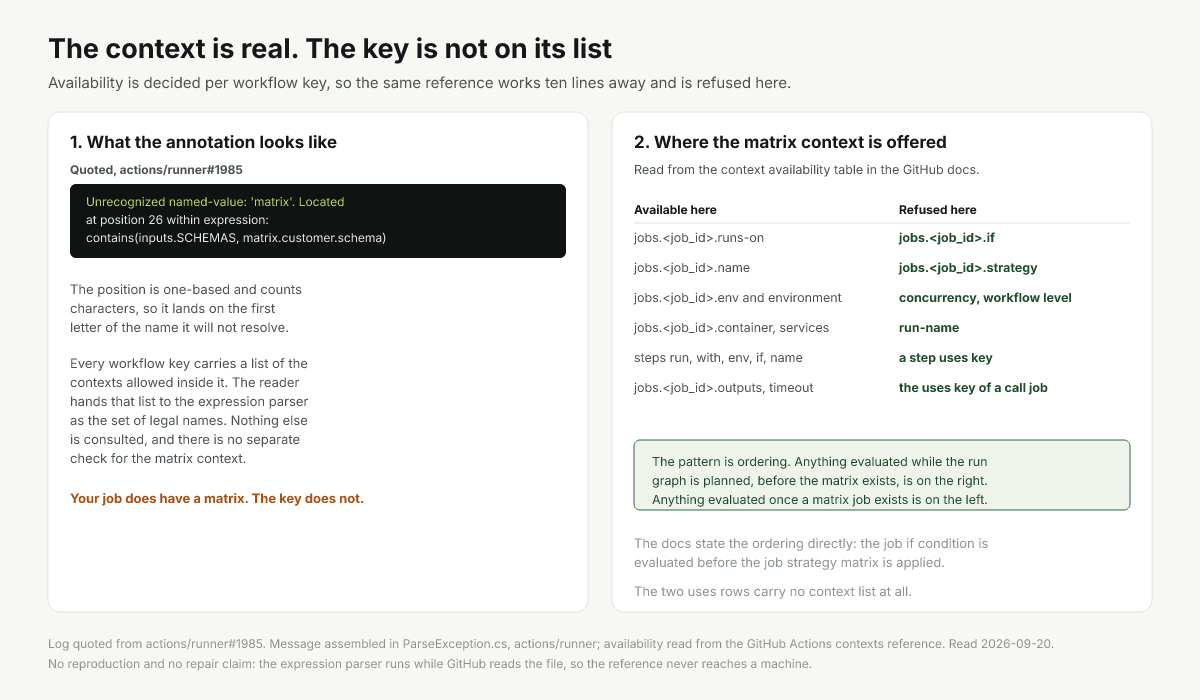1200x700 pixels.
Task: Click 'run-name' cell
Action: [929, 328]
